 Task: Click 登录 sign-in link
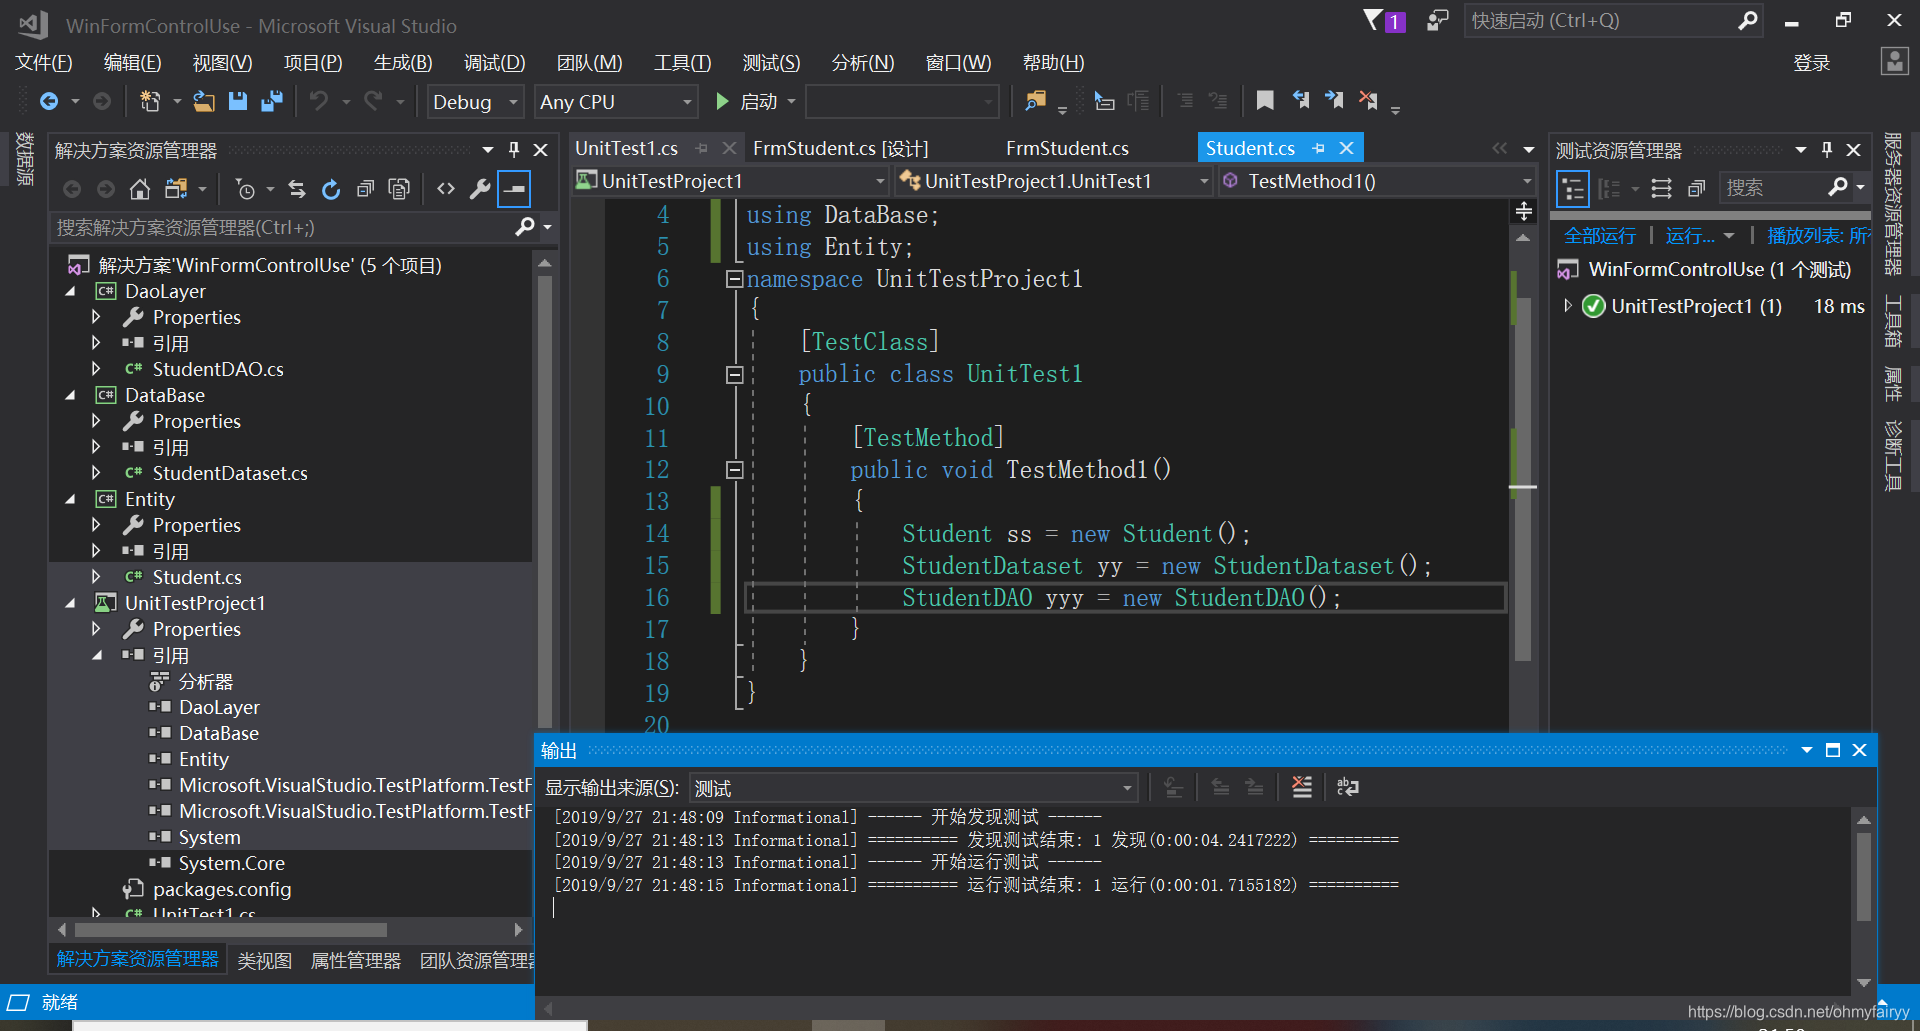click(1811, 63)
